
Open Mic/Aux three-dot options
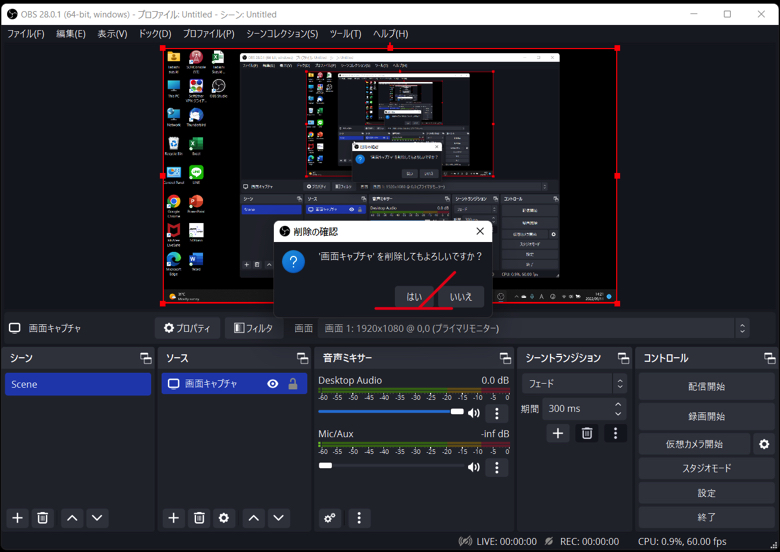[496, 467]
